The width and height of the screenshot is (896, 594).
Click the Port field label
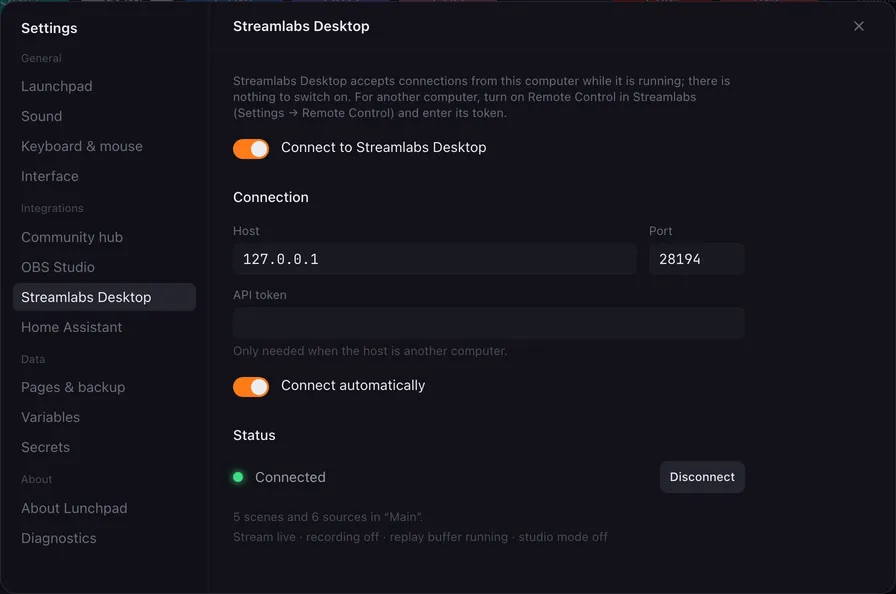click(661, 231)
